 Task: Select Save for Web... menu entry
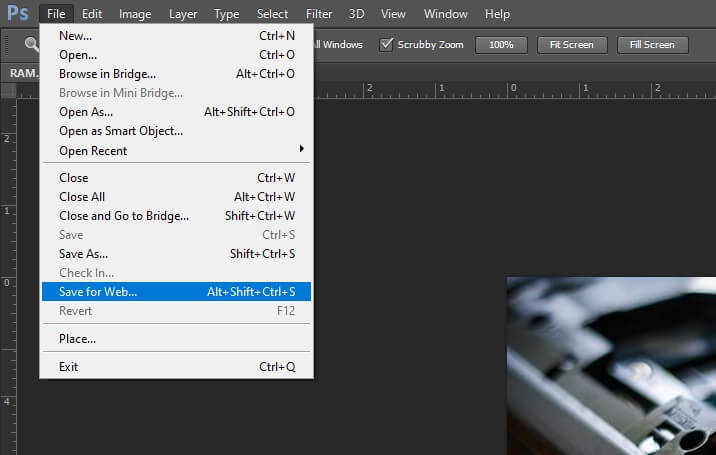click(177, 291)
